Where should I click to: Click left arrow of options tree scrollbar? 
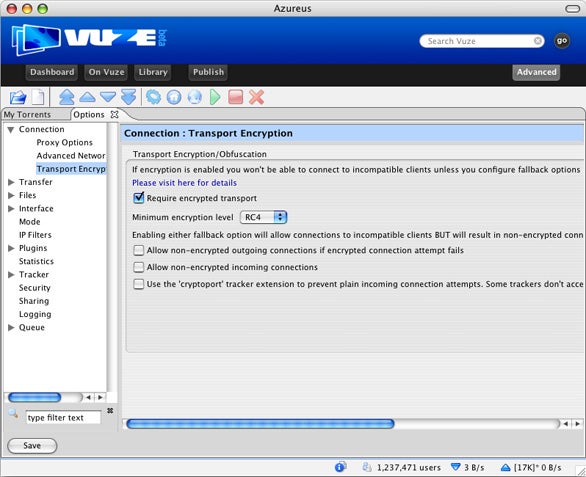point(89,397)
